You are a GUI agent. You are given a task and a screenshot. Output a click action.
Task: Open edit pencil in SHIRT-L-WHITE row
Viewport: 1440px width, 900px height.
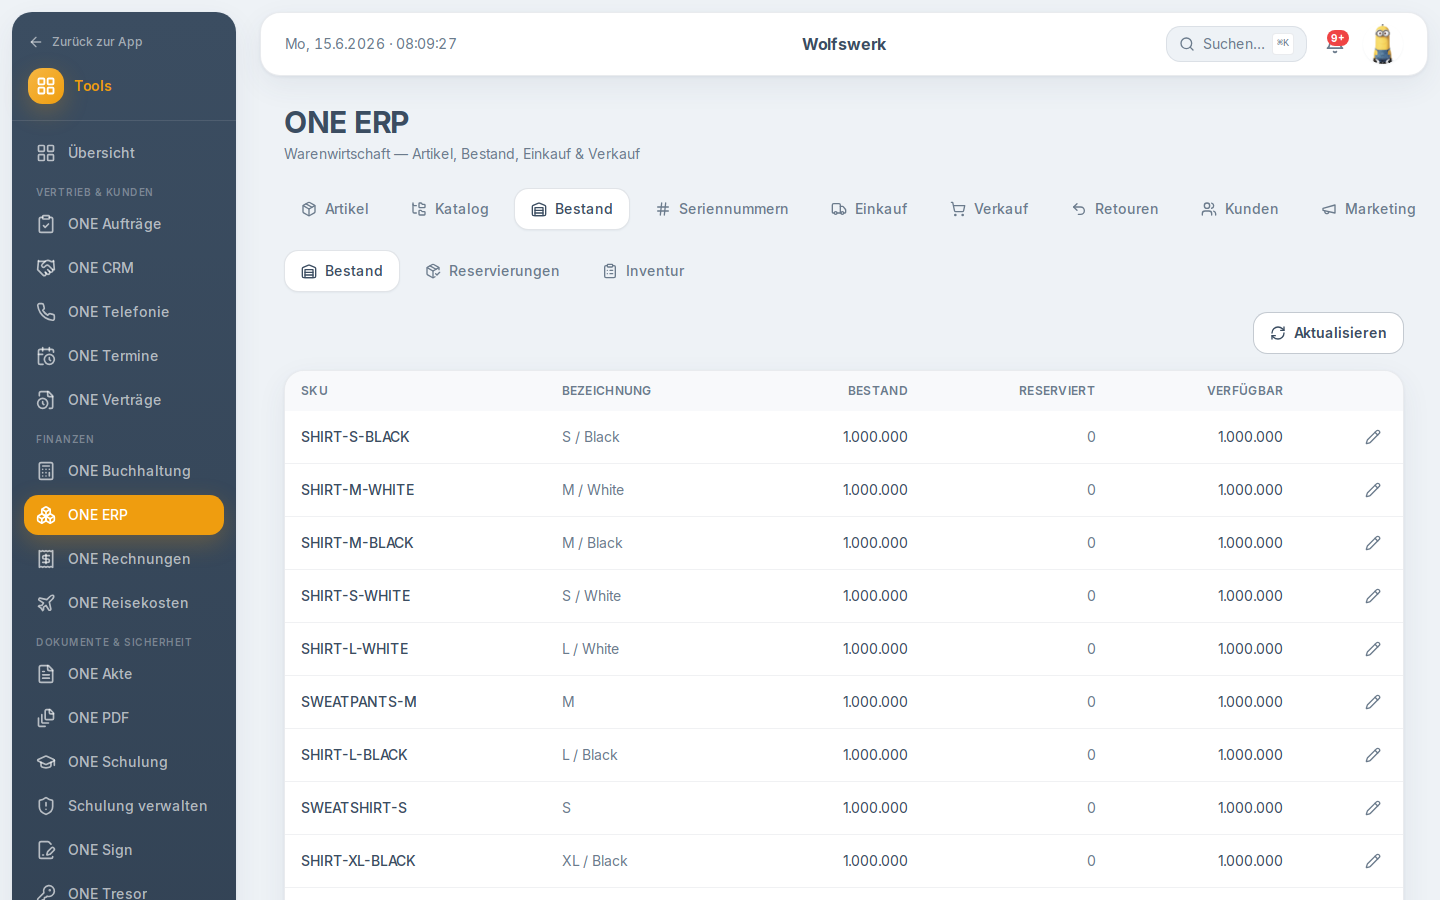coord(1373,649)
